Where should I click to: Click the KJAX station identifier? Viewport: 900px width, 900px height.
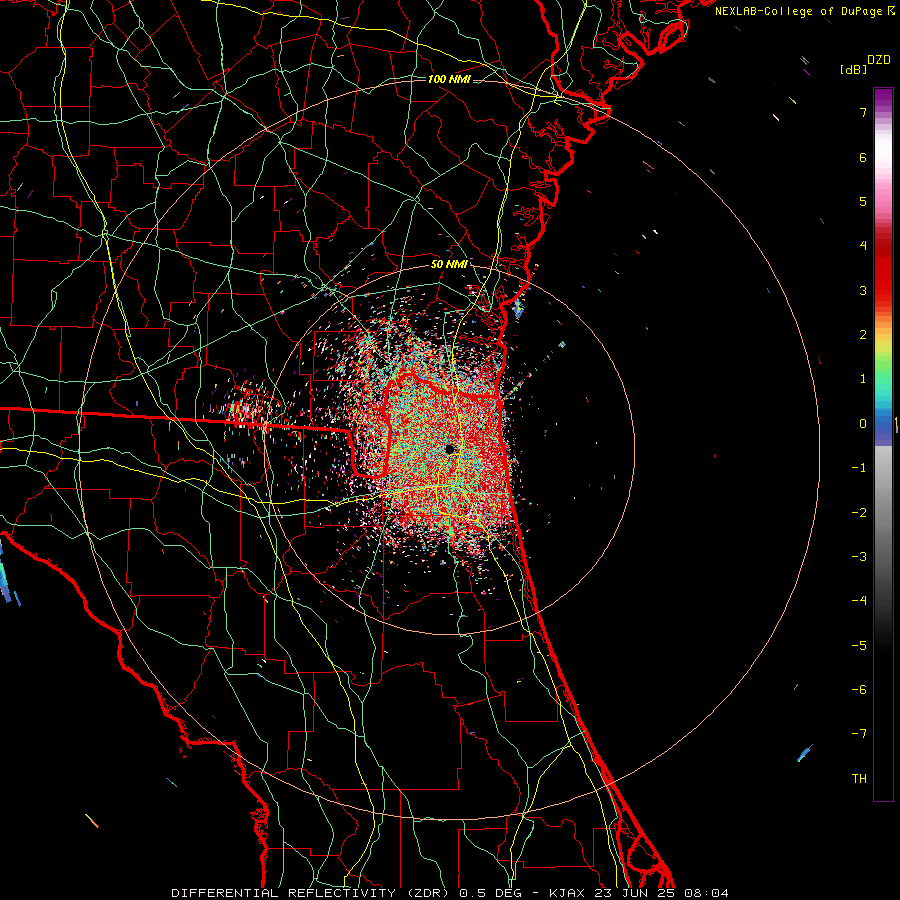pos(568,893)
